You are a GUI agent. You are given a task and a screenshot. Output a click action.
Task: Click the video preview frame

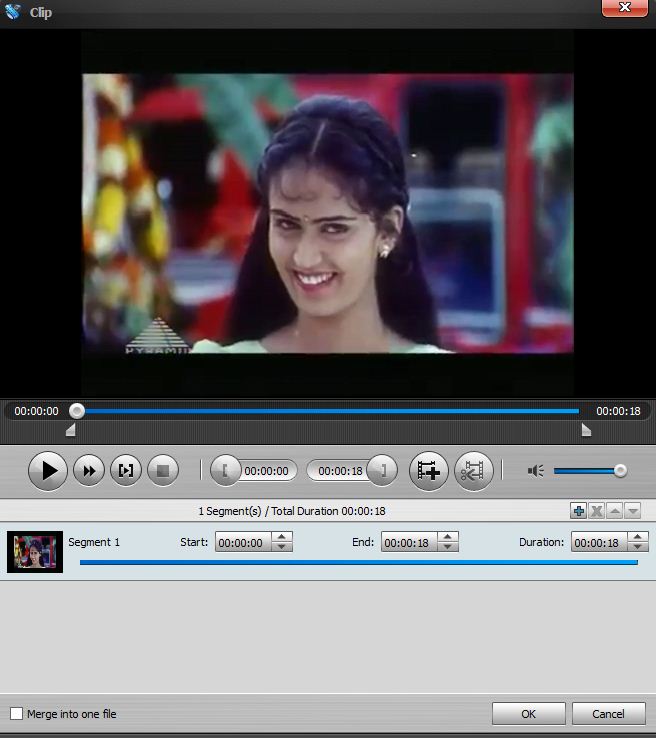328,213
